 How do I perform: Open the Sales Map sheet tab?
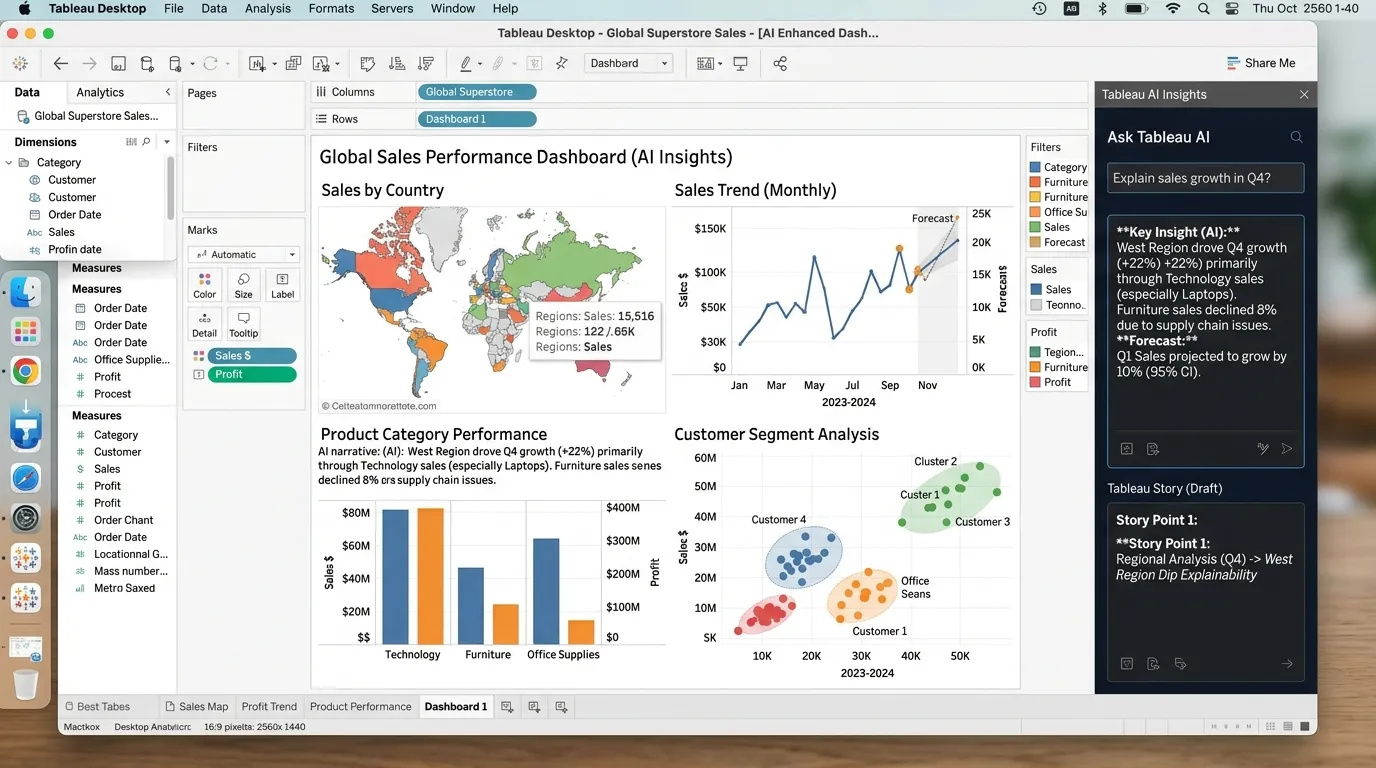pyautogui.click(x=197, y=707)
